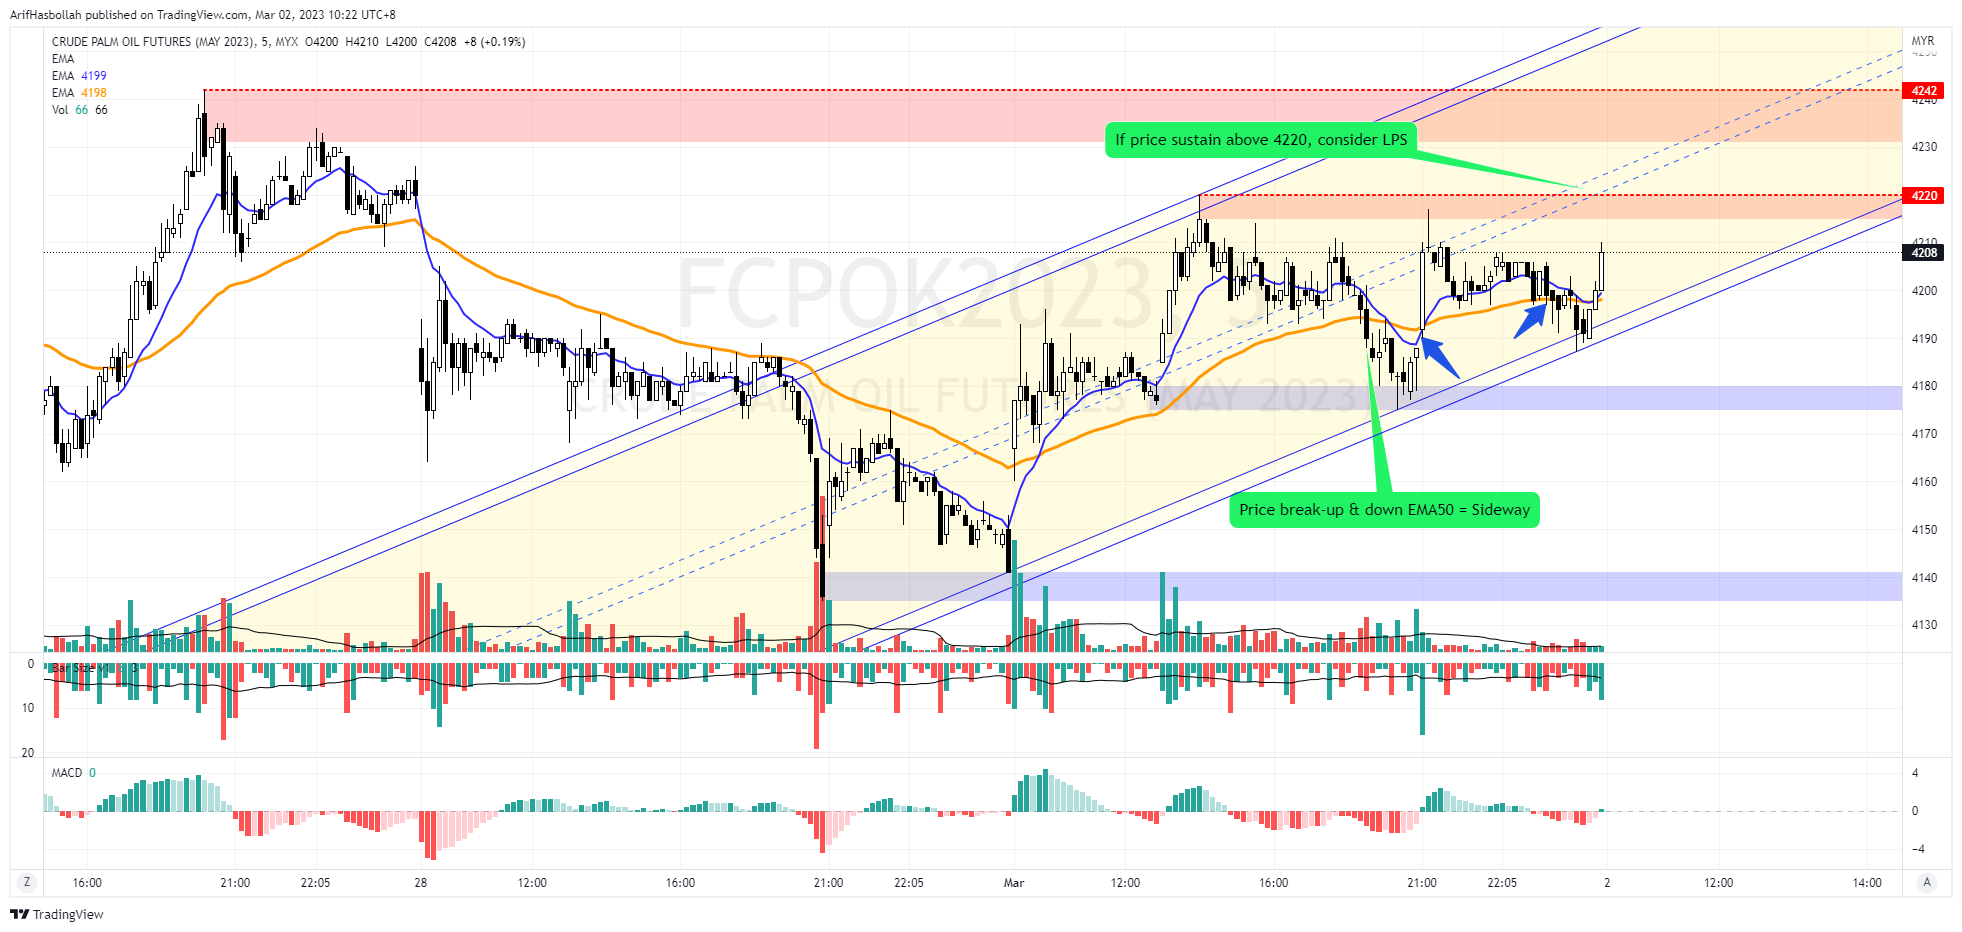Image resolution: width=1962 pixels, height=932 pixels.
Task: Click the black 4208 current price label
Action: click(x=1924, y=253)
